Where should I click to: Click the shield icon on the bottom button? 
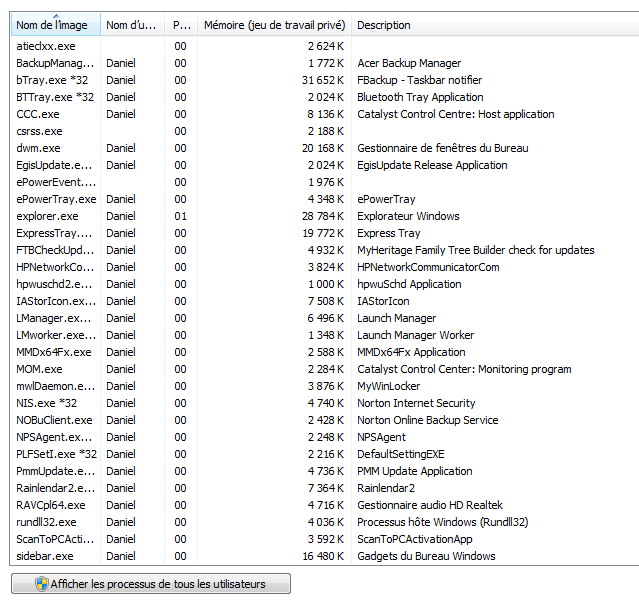click(x=41, y=584)
